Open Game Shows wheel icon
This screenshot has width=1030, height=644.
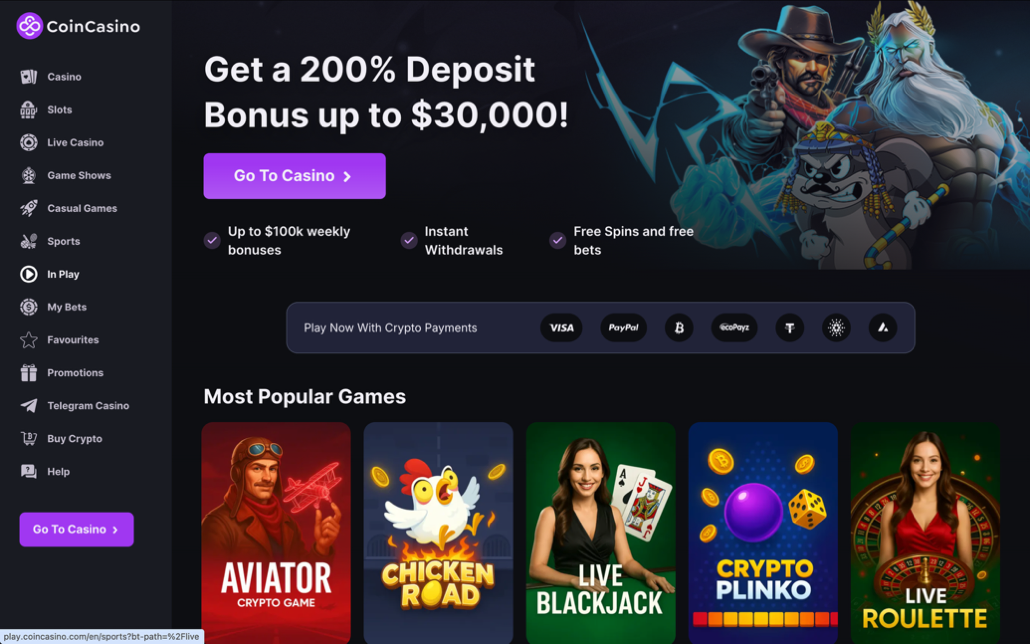tap(28, 175)
